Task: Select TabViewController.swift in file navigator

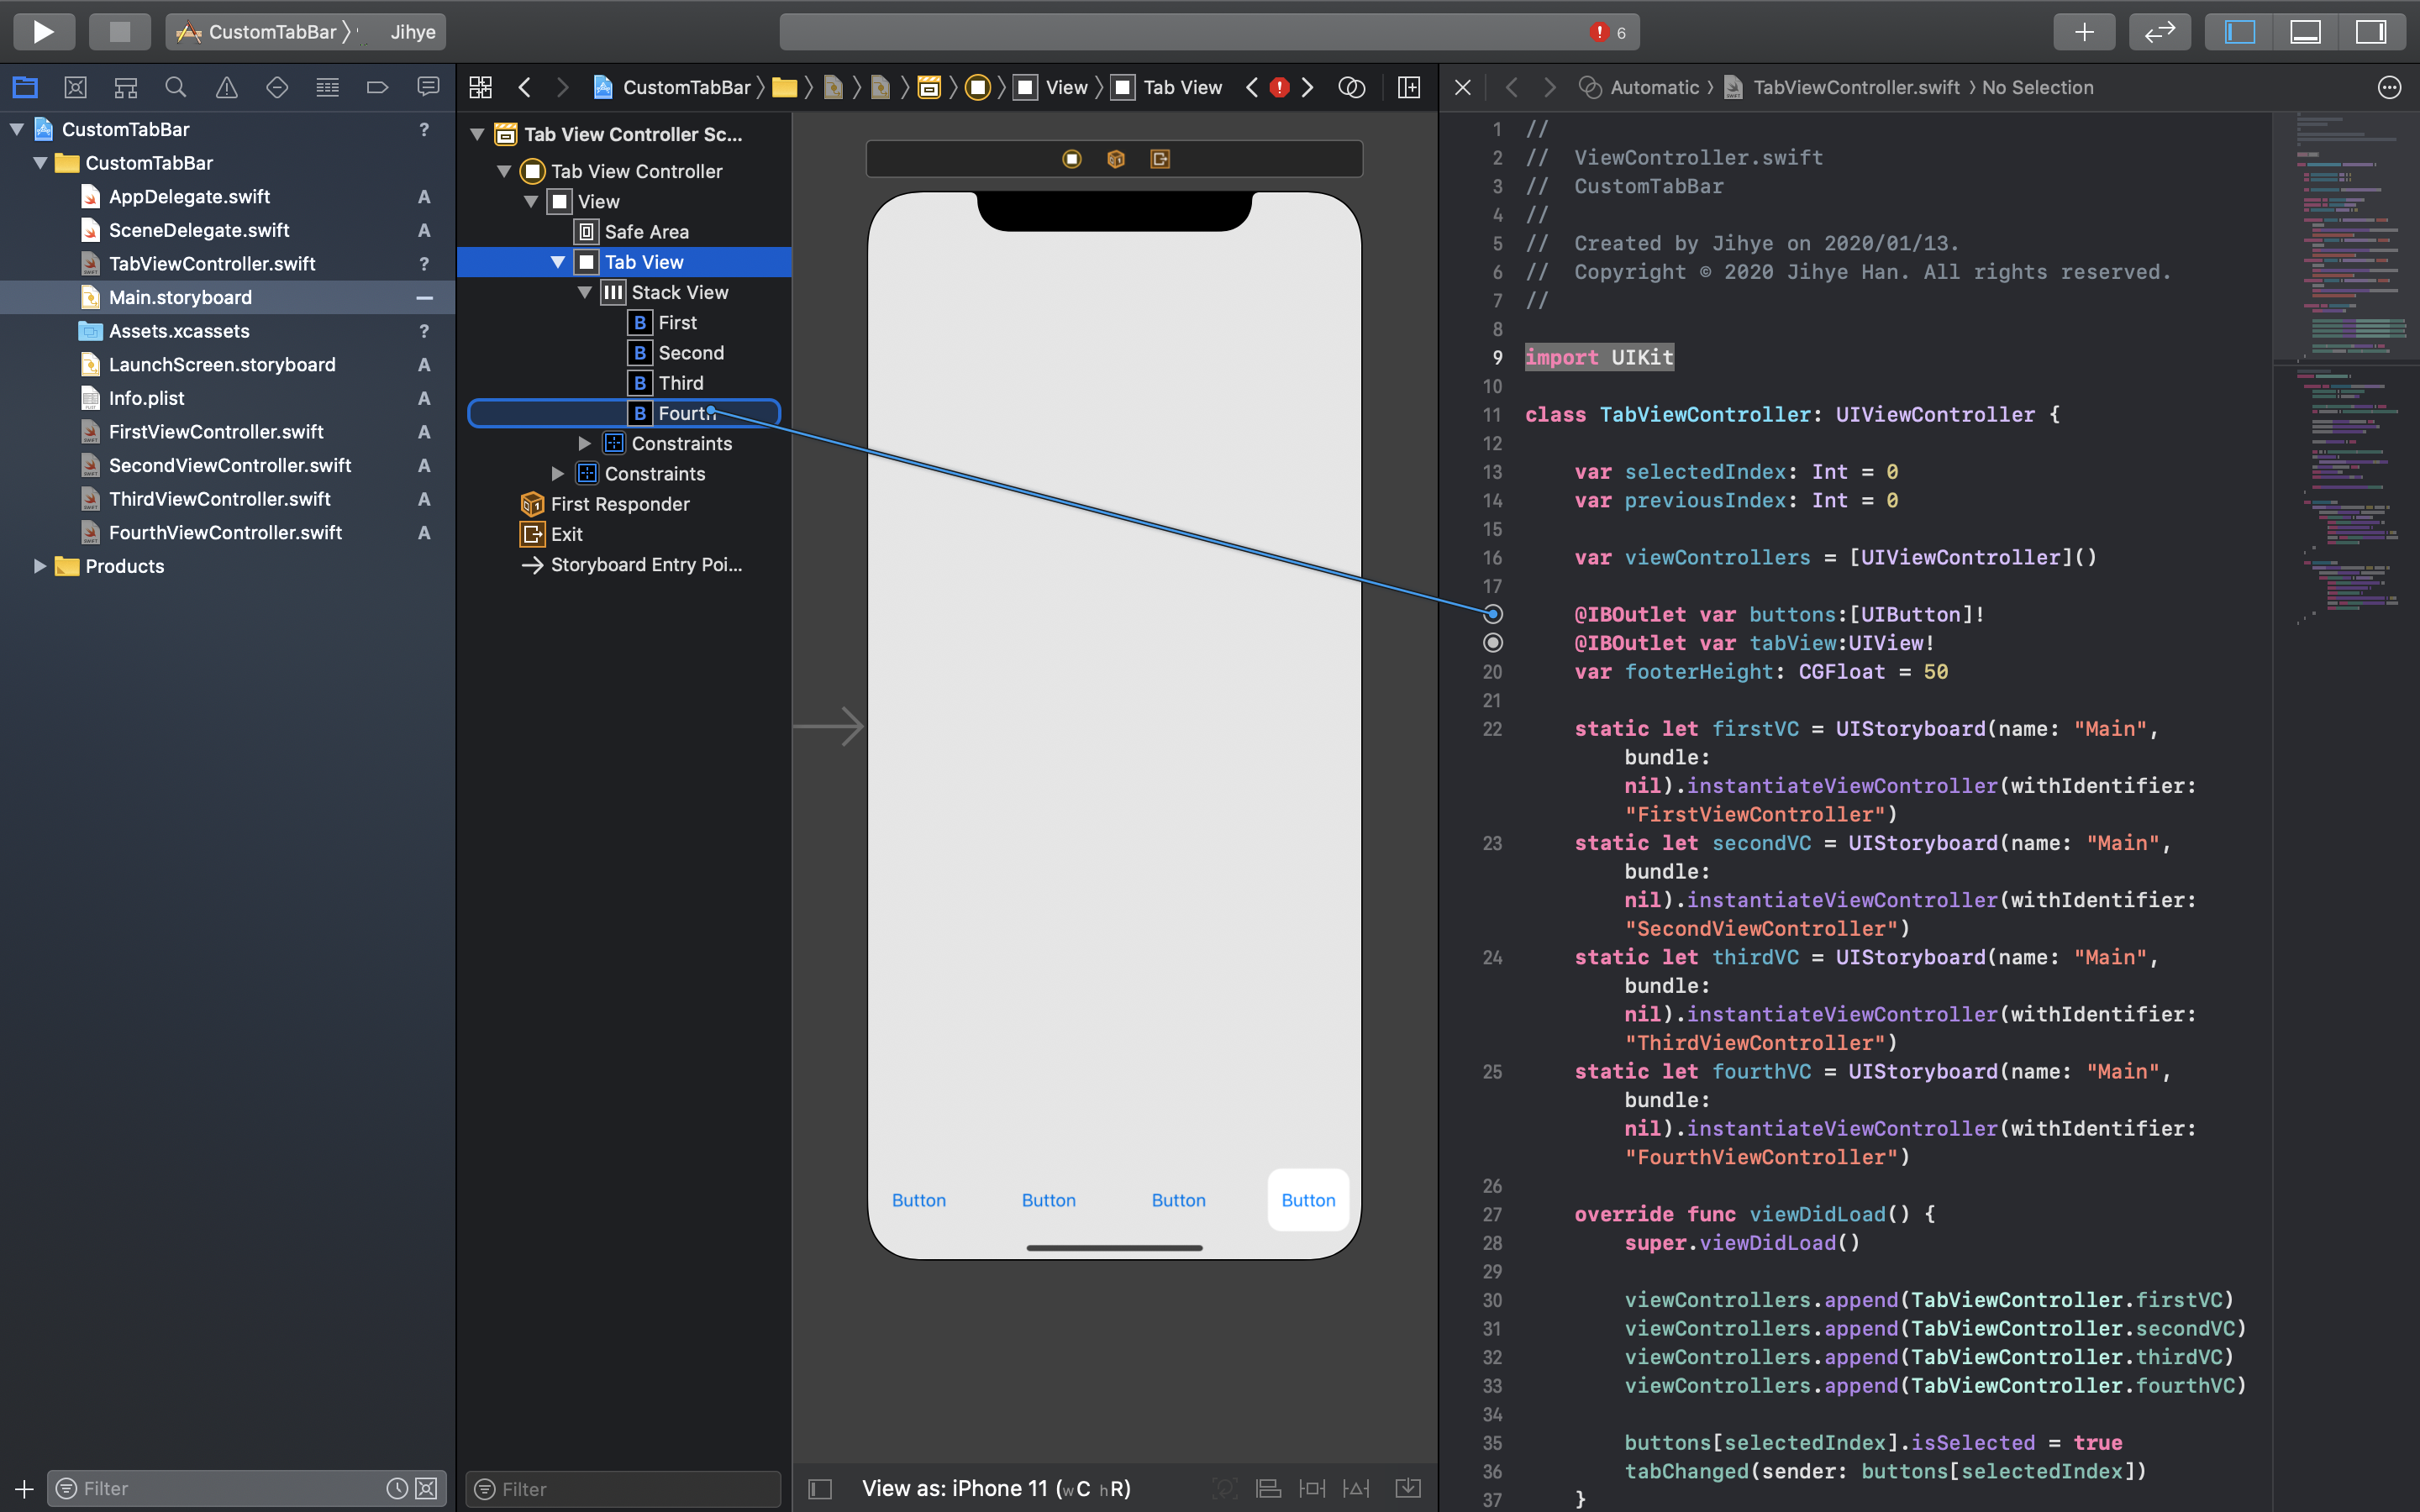Action: click(211, 264)
